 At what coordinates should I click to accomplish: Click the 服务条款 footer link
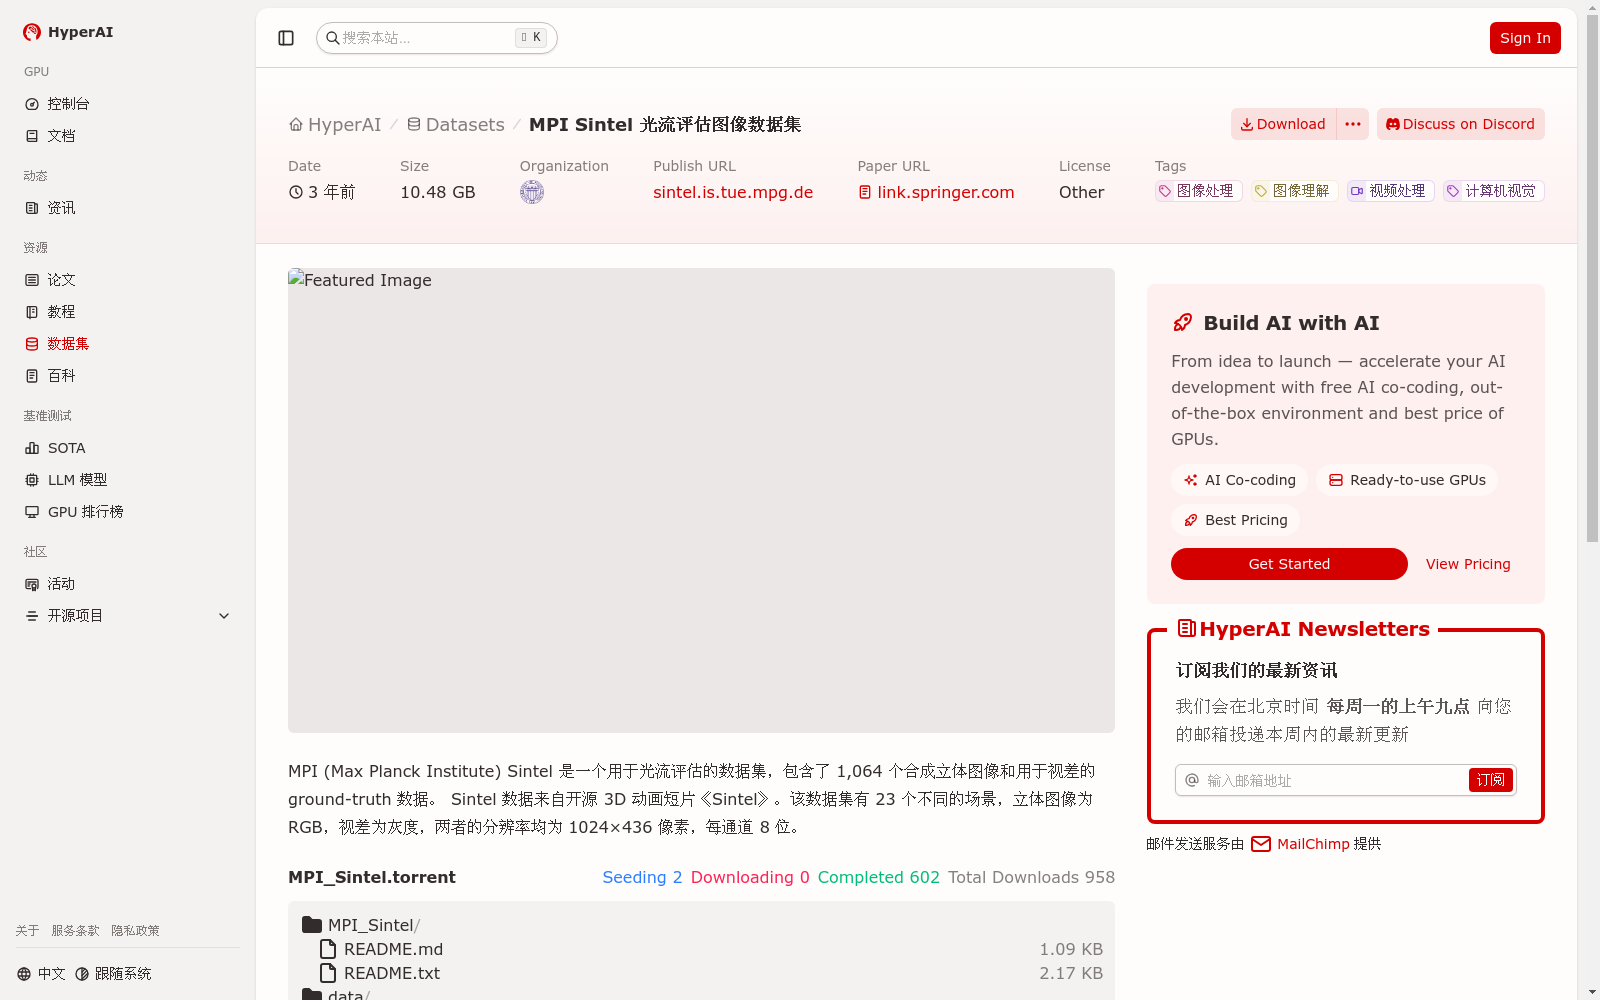(75, 931)
